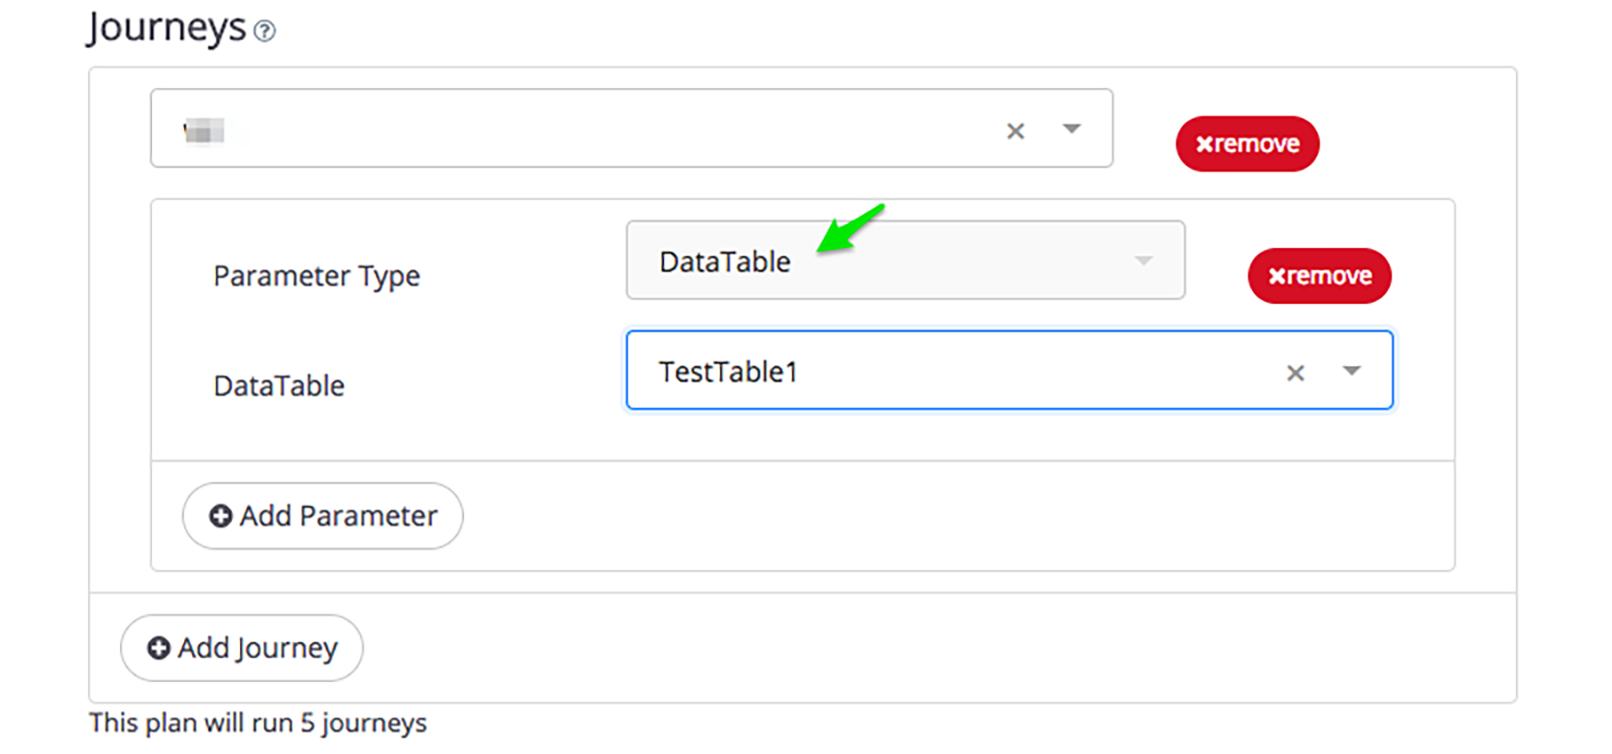Click the journey name selector field

(x=631, y=128)
